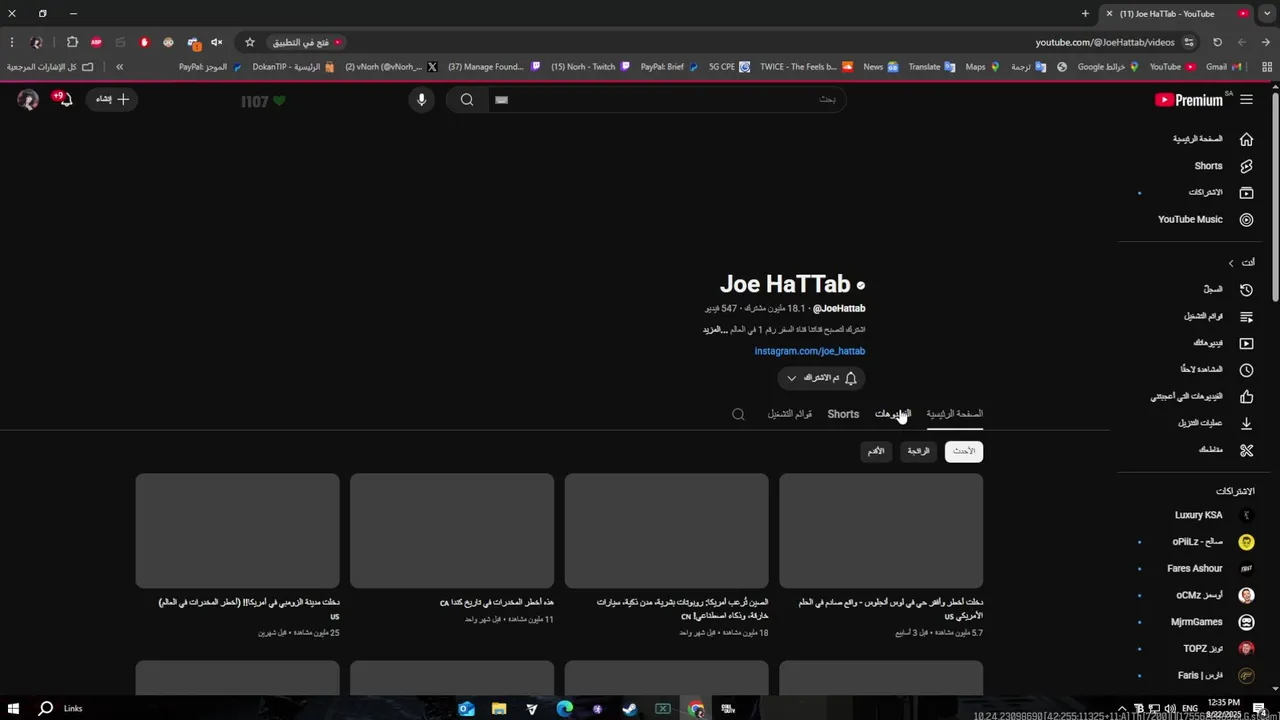Click the Joe HaTTab channel name

(785, 284)
